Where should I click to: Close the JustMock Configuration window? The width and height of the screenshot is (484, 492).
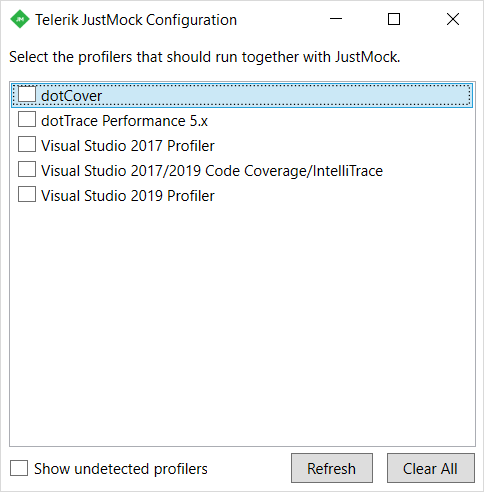tap(453, 19)
